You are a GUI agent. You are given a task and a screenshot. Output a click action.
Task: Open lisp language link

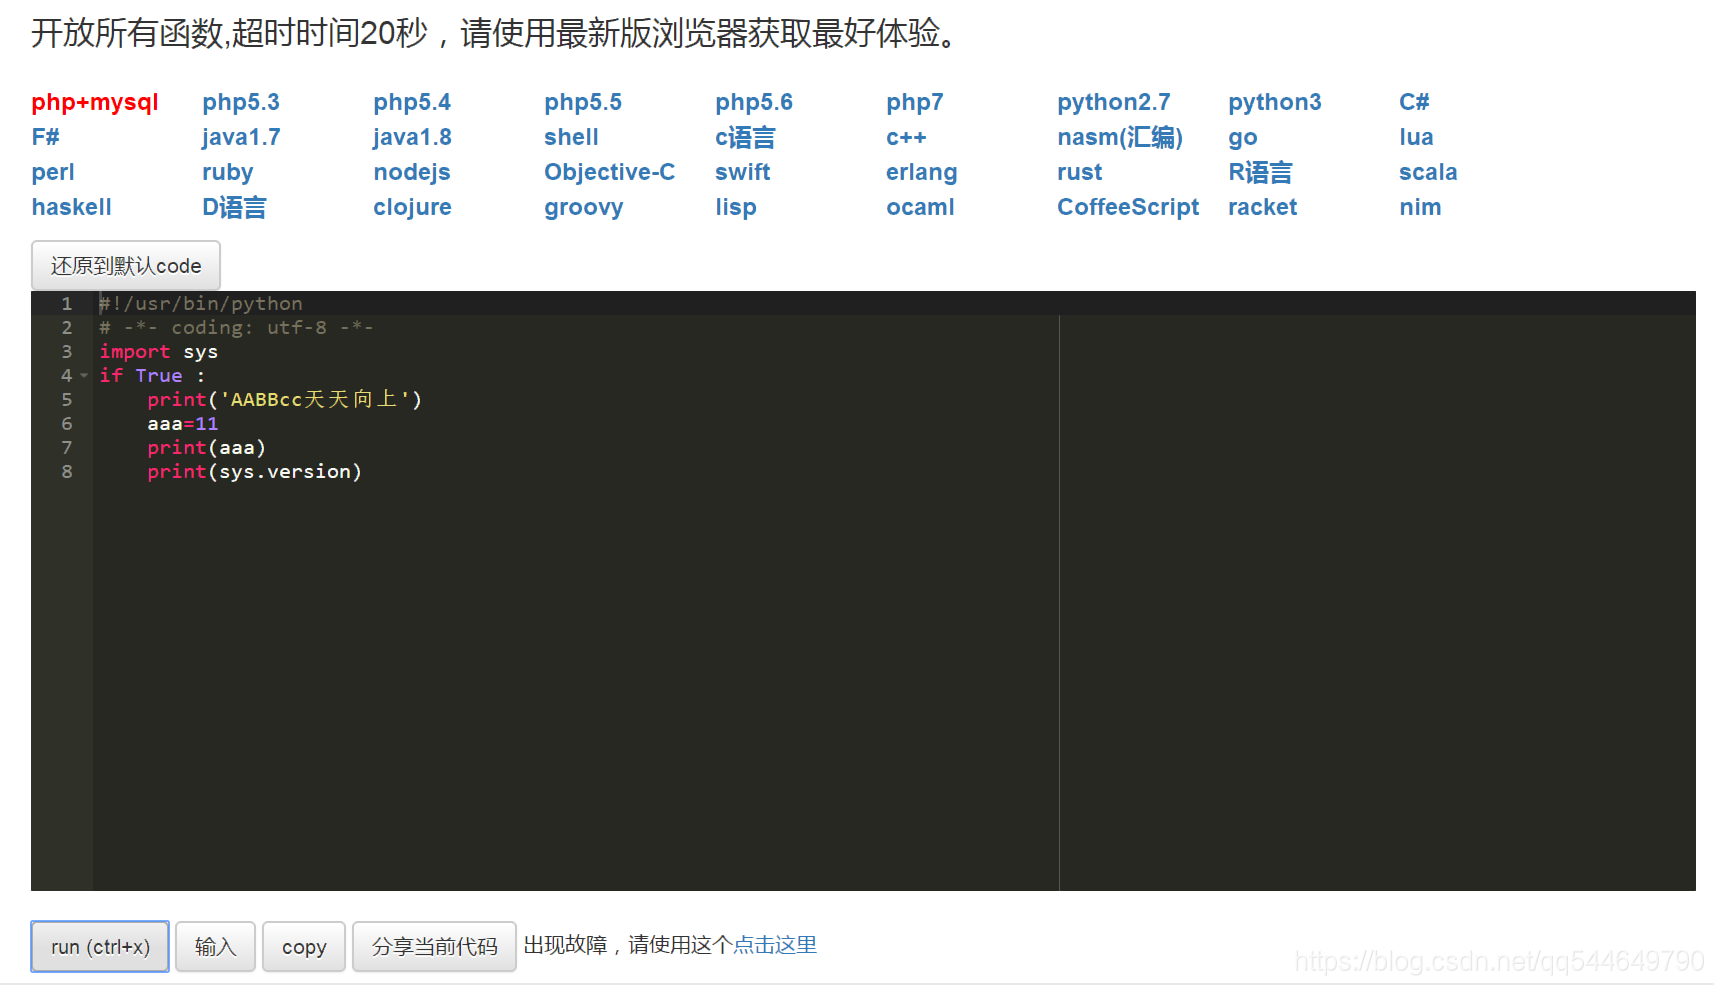(x=735, y=207)
